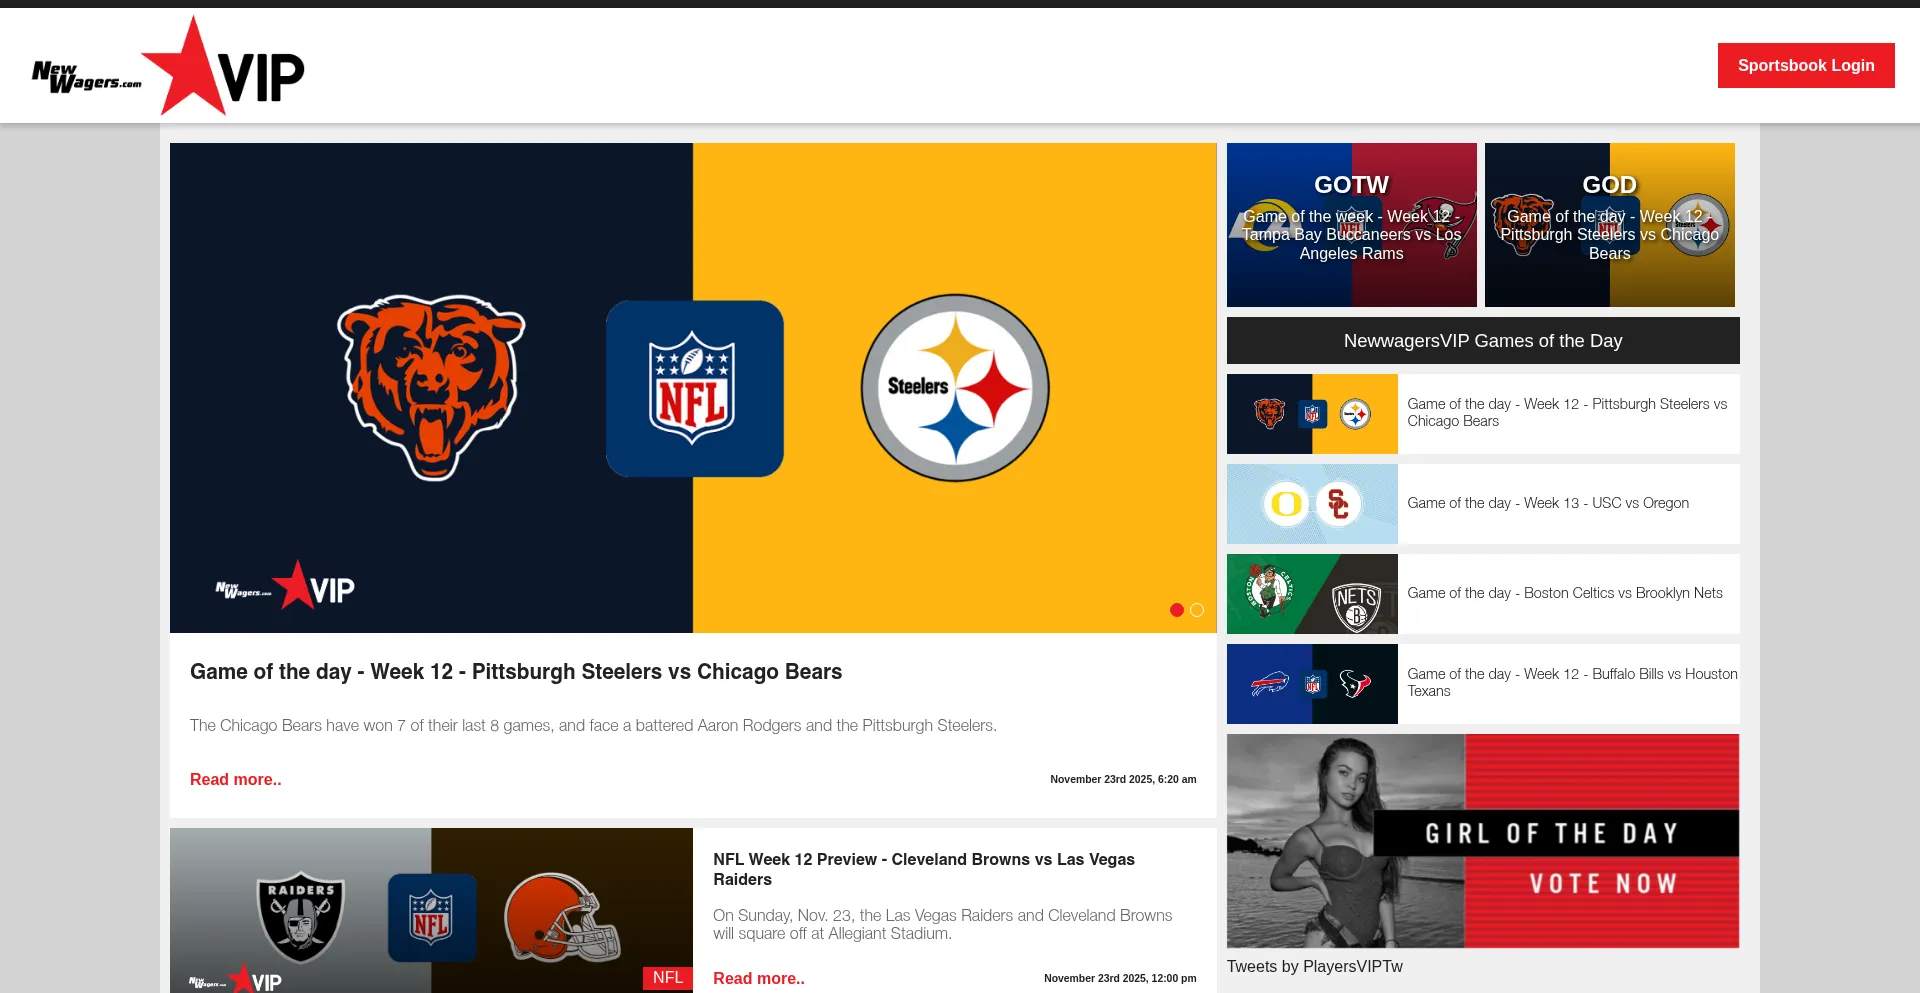
Task: Click the Steelers logo in main banner
Action: pos(955,388)
